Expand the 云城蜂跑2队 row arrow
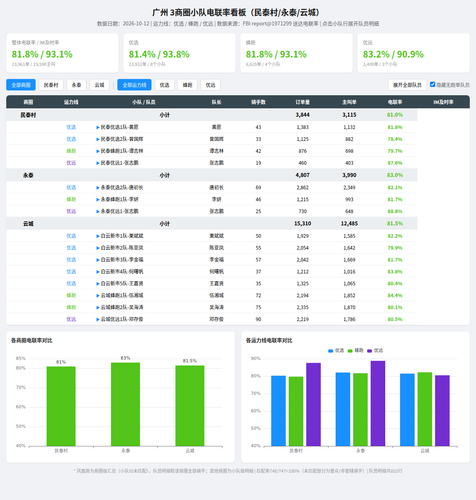The image size is (476, 500). (98, 307)
